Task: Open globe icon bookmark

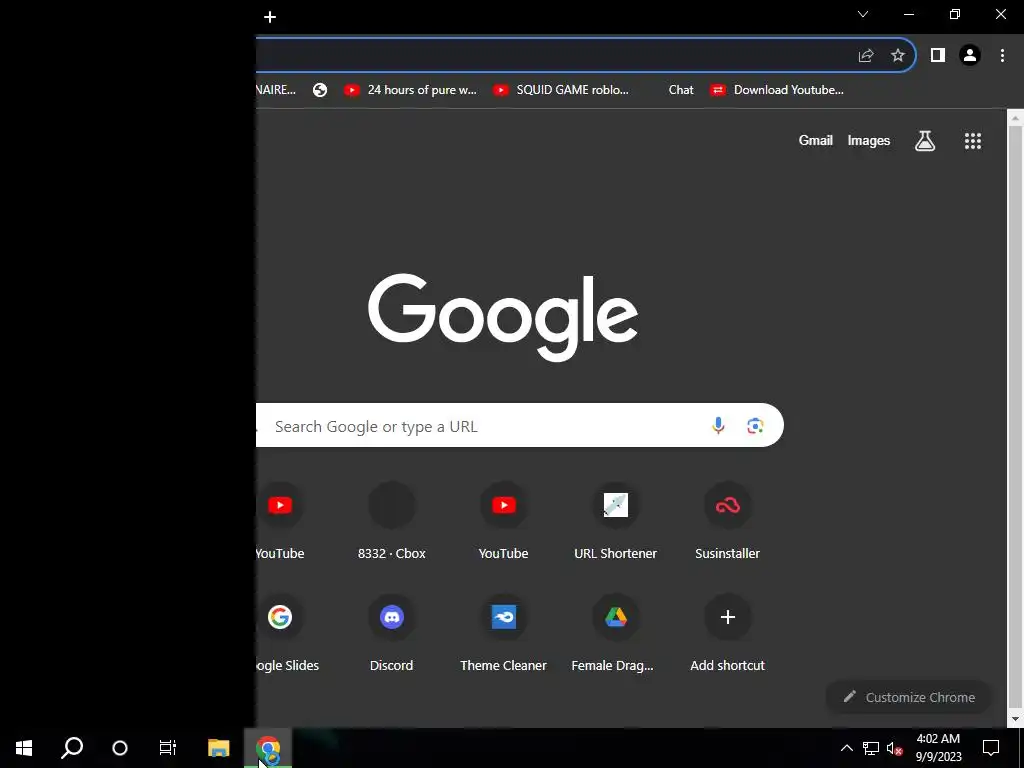Action: pyautogui.click(x=320, y=90)
